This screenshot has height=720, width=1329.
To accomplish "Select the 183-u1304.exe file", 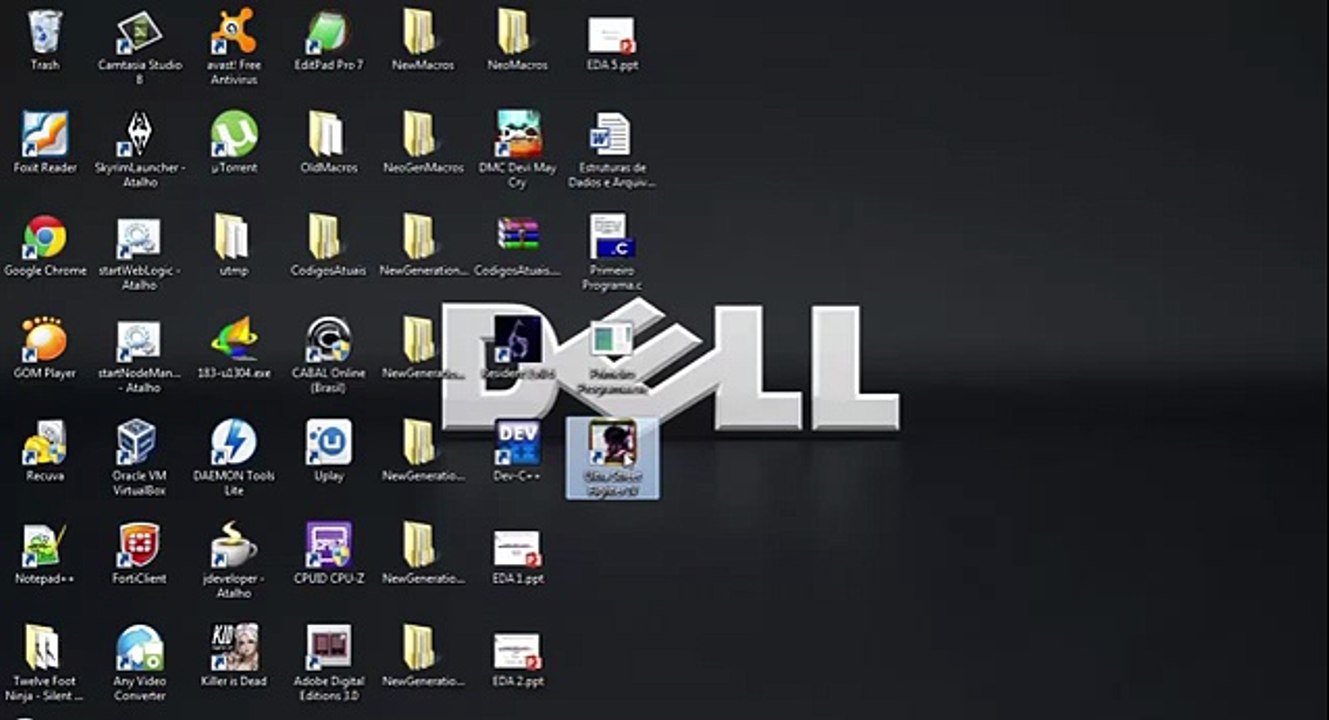I will [234, 349].
